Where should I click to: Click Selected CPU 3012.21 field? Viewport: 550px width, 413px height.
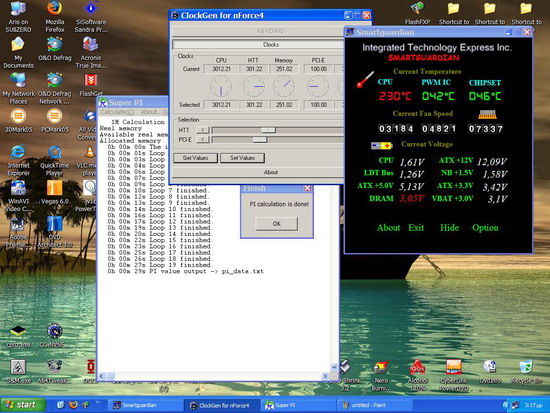tap(221, 105)
